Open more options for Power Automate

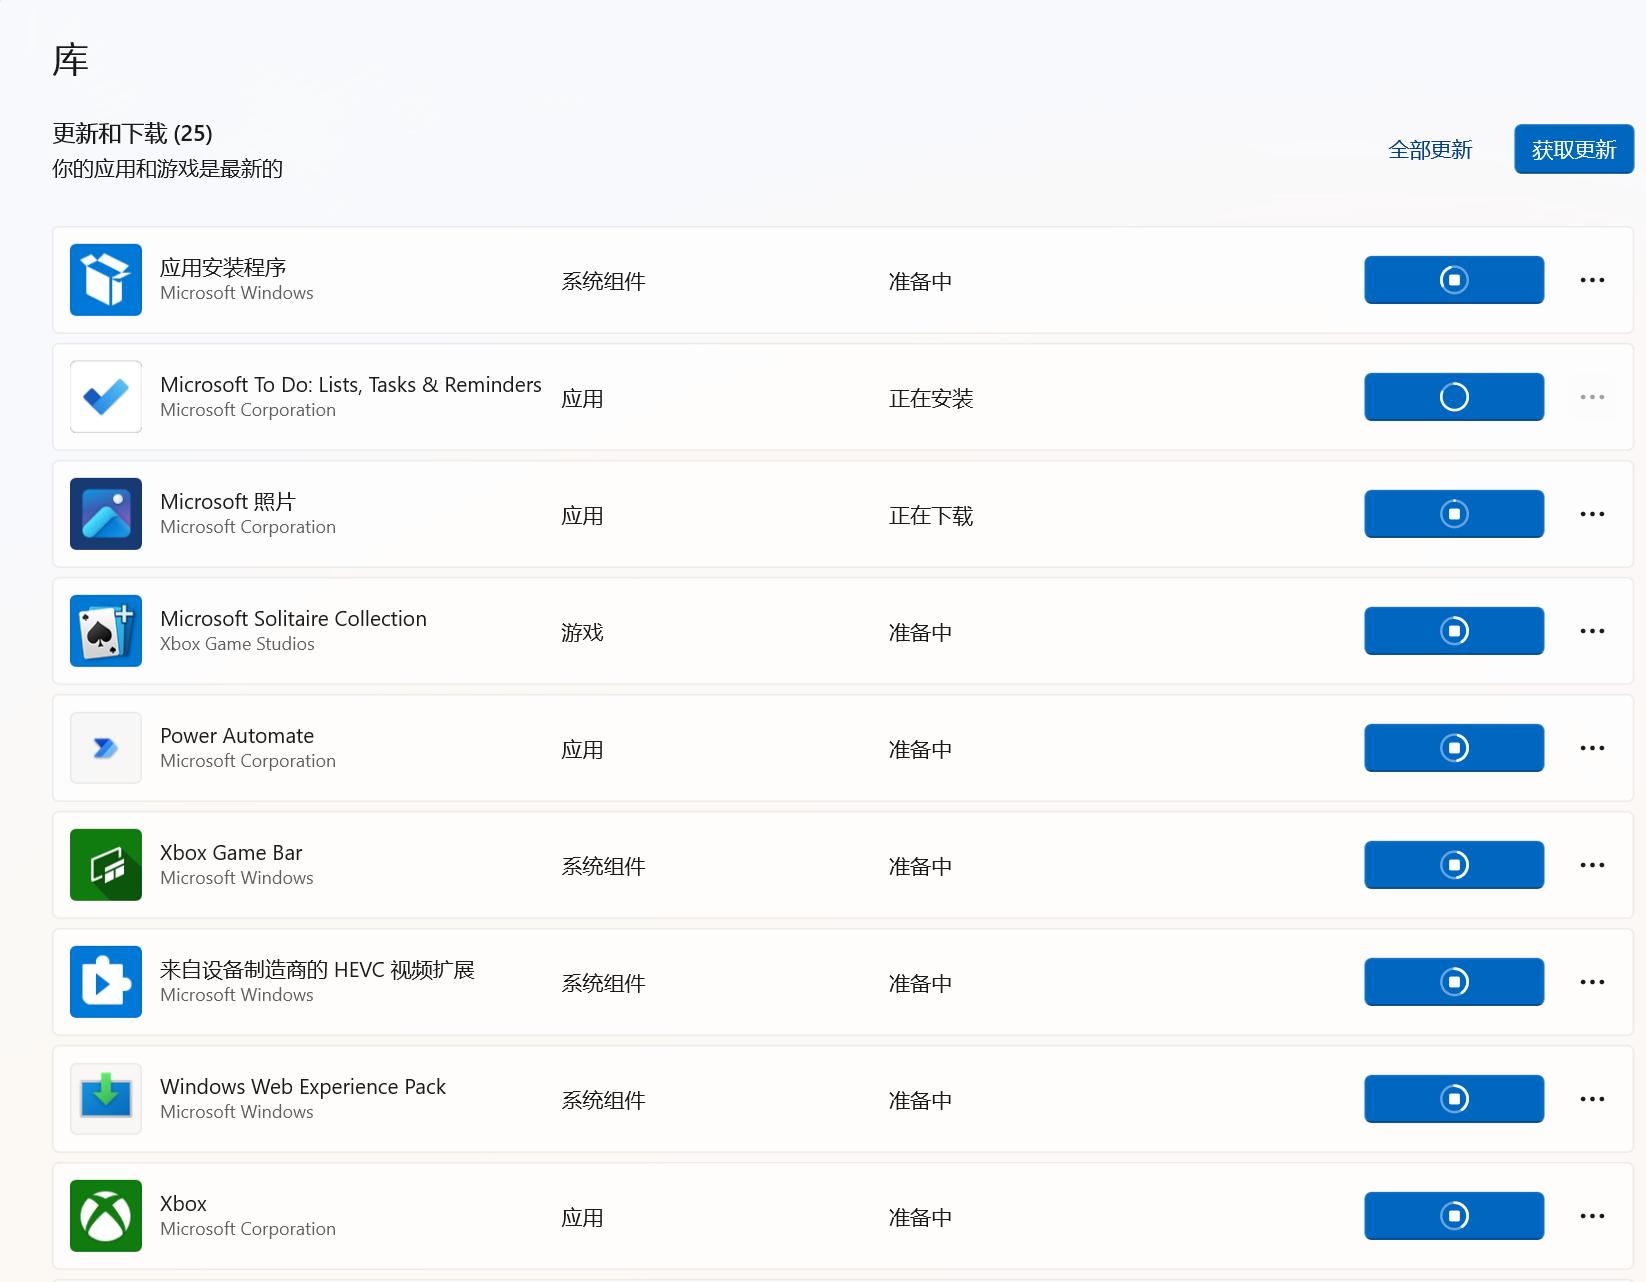pyautogui.click(x=1592, y=748)
